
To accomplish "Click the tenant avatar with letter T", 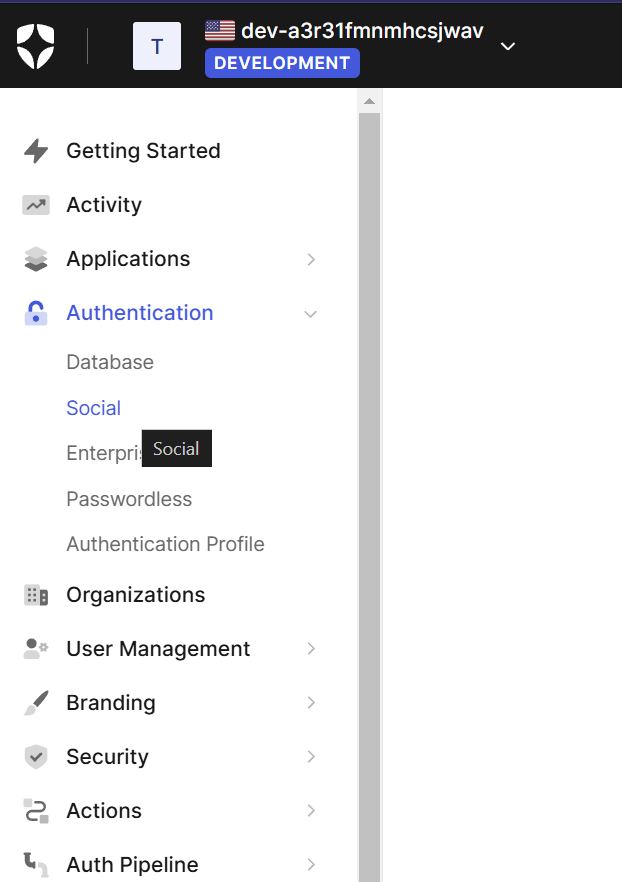I will point(157,46).
